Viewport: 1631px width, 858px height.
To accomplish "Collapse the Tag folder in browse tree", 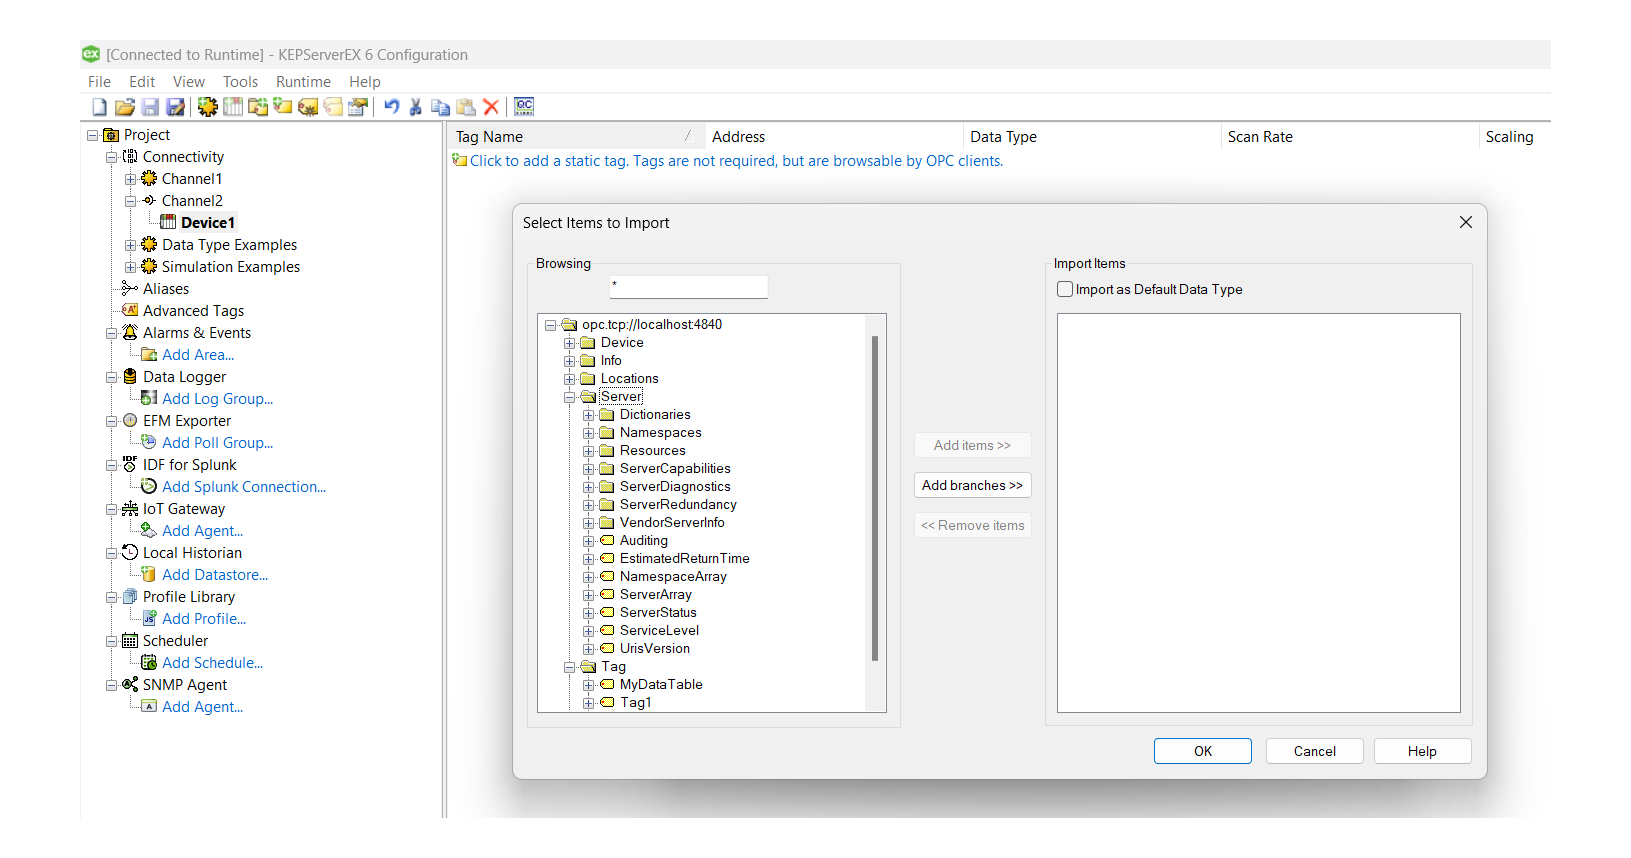I will pyautogui.click(x=569, y=667).
